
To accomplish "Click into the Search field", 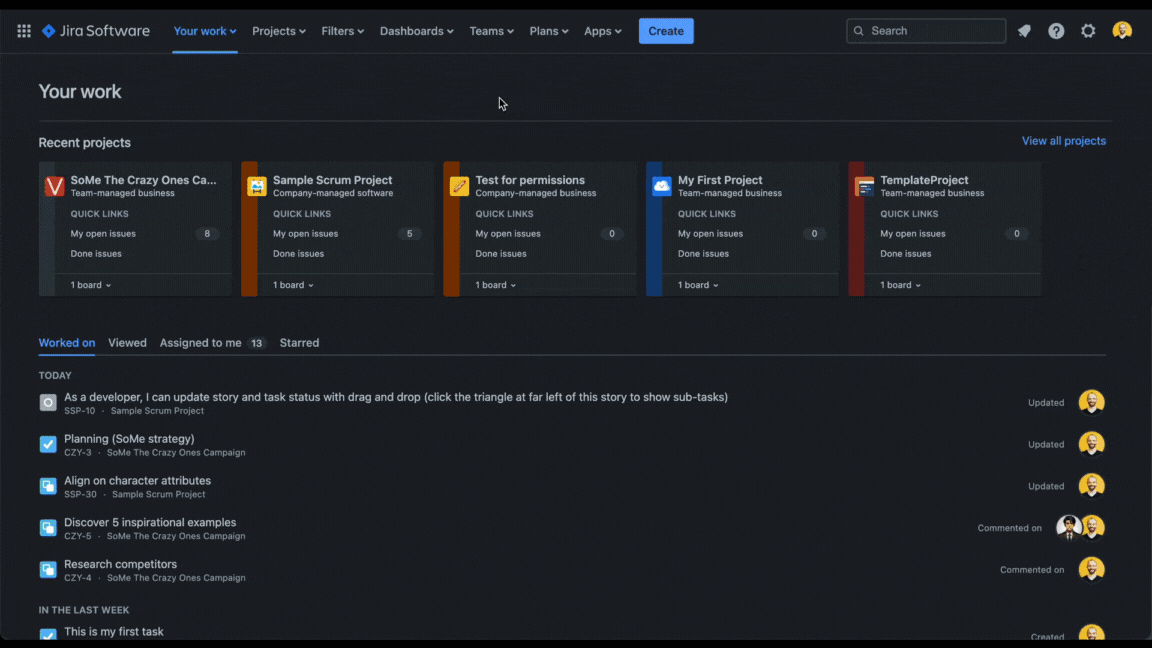I will 926,31.
